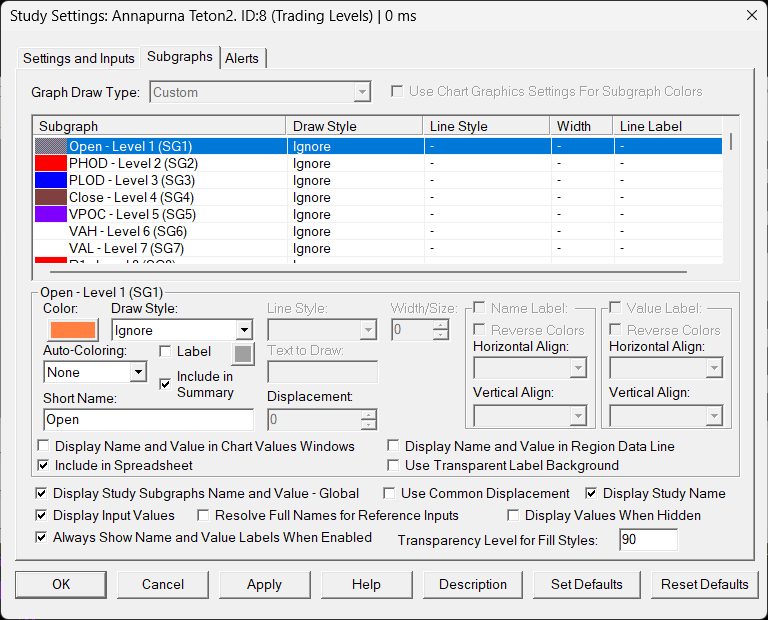The width and height of the screenshot is (768, 620).
Task: Enable Display Name and Value in Chart Values Windows
Action: 44,447
